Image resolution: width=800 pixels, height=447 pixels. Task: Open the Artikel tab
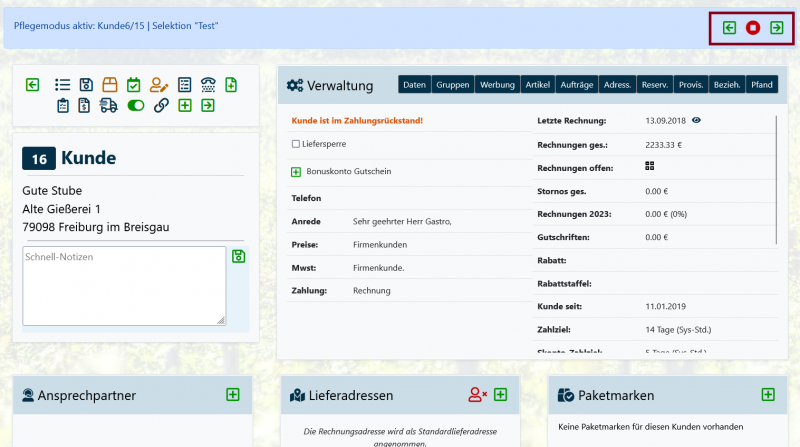[x=537, y=85]
